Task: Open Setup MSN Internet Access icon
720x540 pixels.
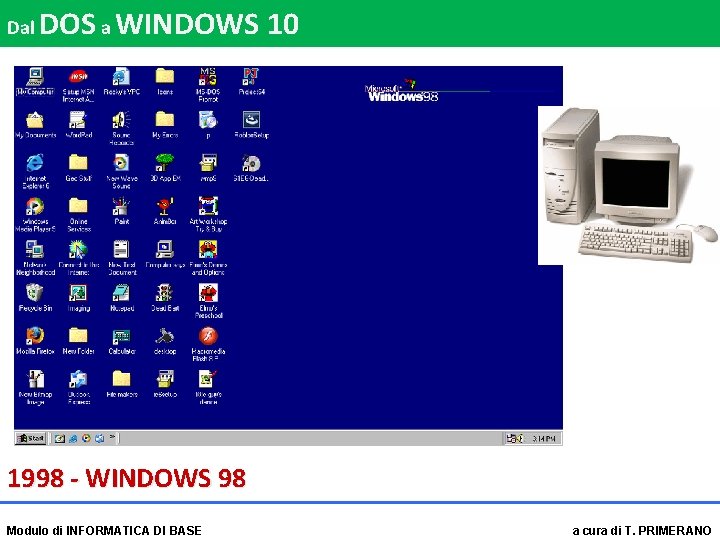Action: tap(79, 85)
